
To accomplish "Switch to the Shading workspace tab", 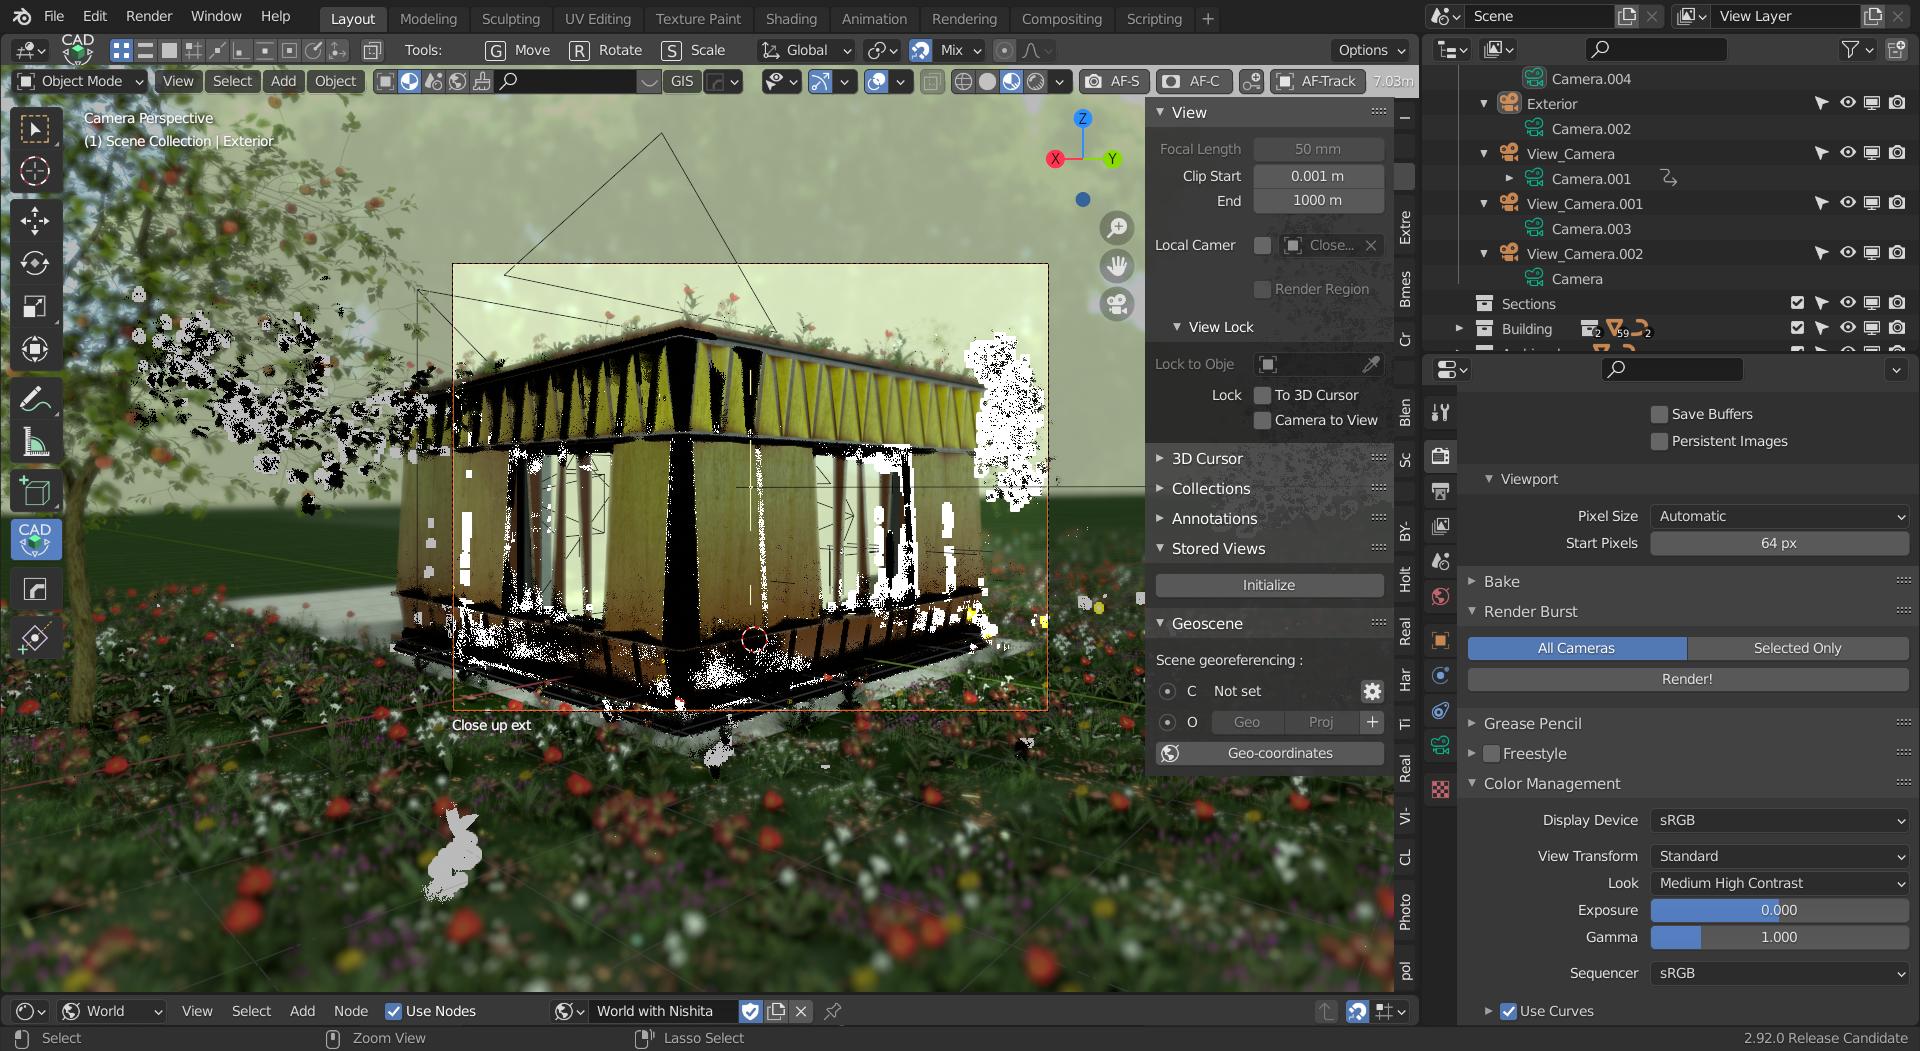I will pyautogui.click(x=791, y=19).
